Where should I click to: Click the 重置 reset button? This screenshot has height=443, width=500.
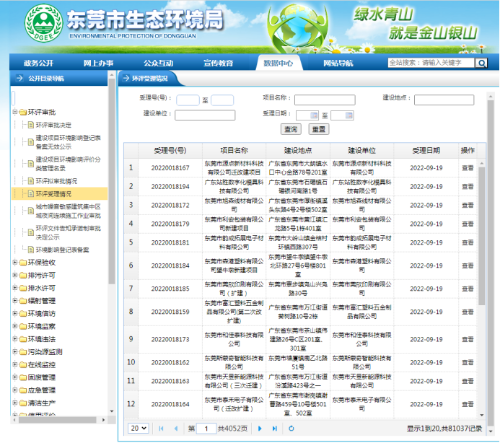319,129
